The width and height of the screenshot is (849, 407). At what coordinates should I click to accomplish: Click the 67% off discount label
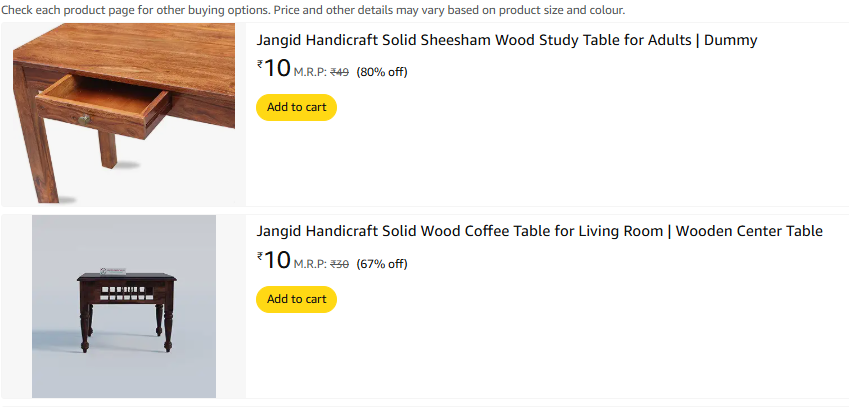tap(382, 264)
